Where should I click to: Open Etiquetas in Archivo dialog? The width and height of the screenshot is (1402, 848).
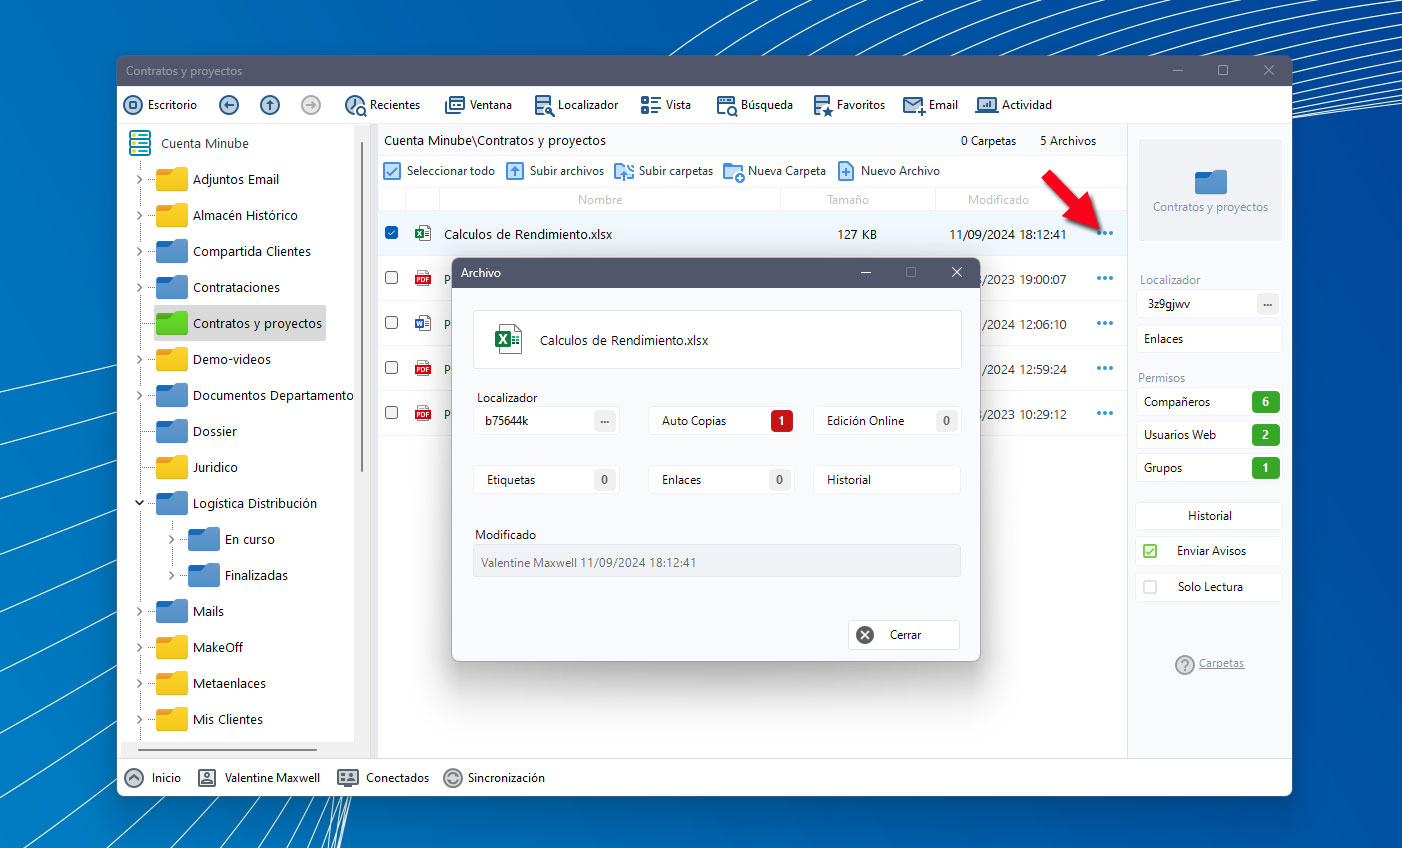547,480
